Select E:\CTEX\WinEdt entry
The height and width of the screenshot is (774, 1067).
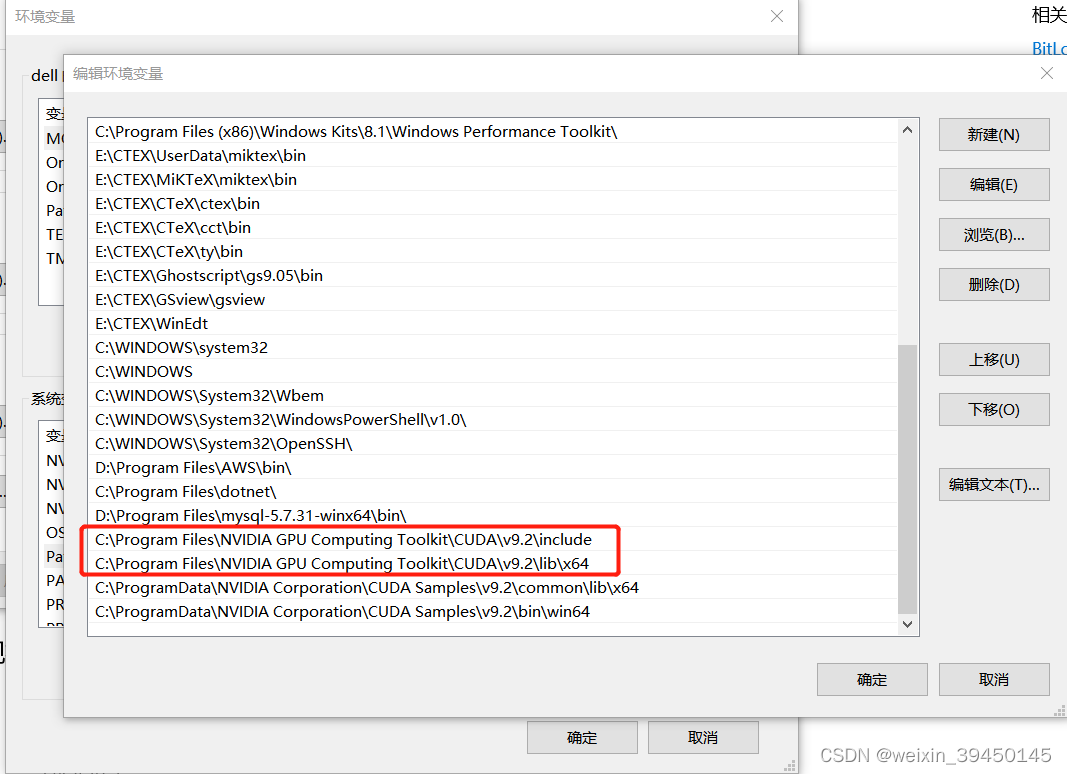click(493, 323)
